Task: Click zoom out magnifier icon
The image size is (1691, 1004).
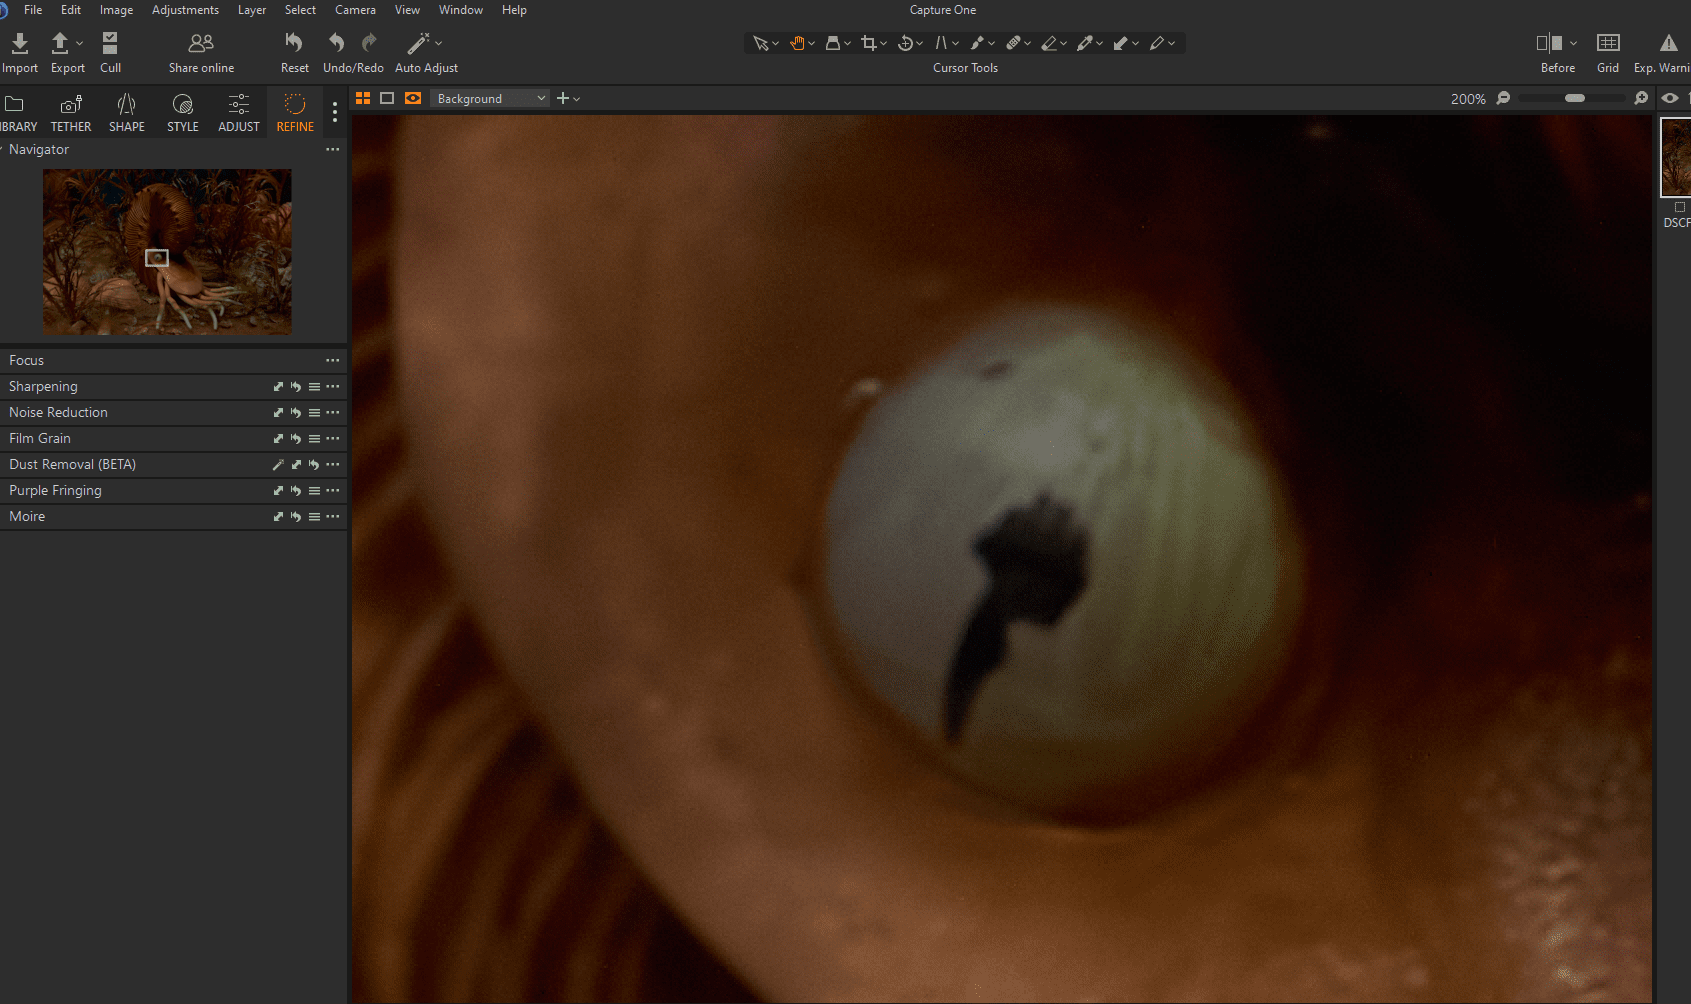Action: coord(1503,98)
